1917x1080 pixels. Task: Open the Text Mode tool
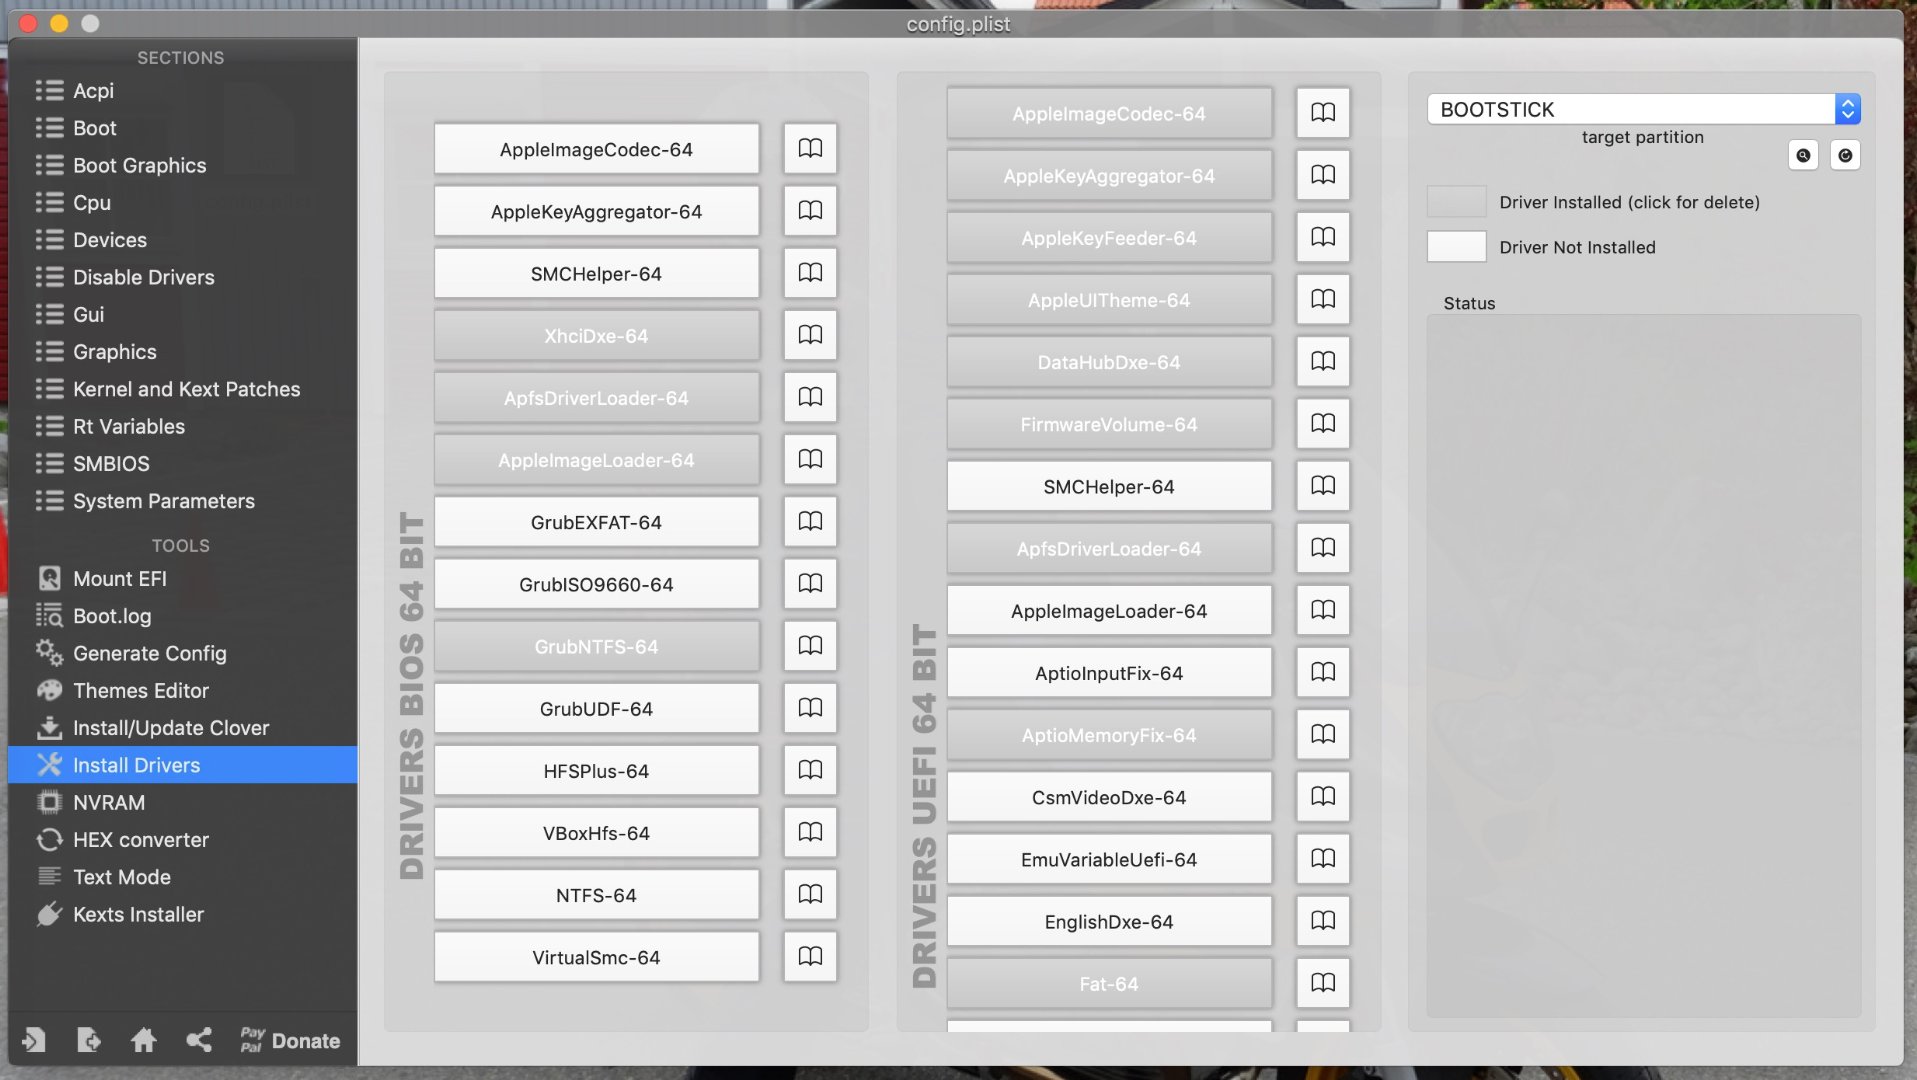point(182,876)
